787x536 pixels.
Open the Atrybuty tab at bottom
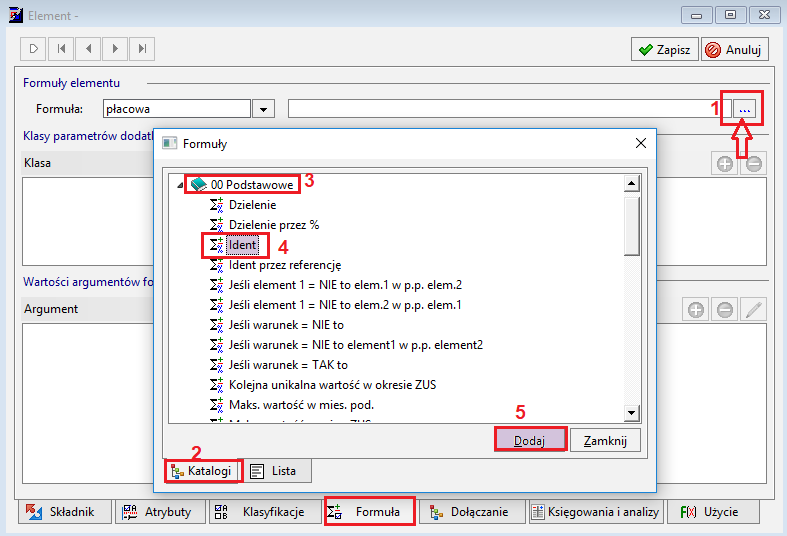(x=160, y=511)
